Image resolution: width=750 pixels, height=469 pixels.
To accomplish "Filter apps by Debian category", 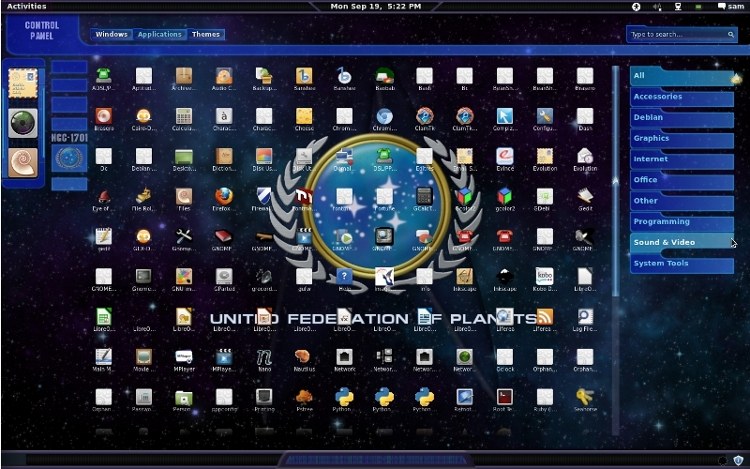I will pyautogui.click(x=682, y=118).
